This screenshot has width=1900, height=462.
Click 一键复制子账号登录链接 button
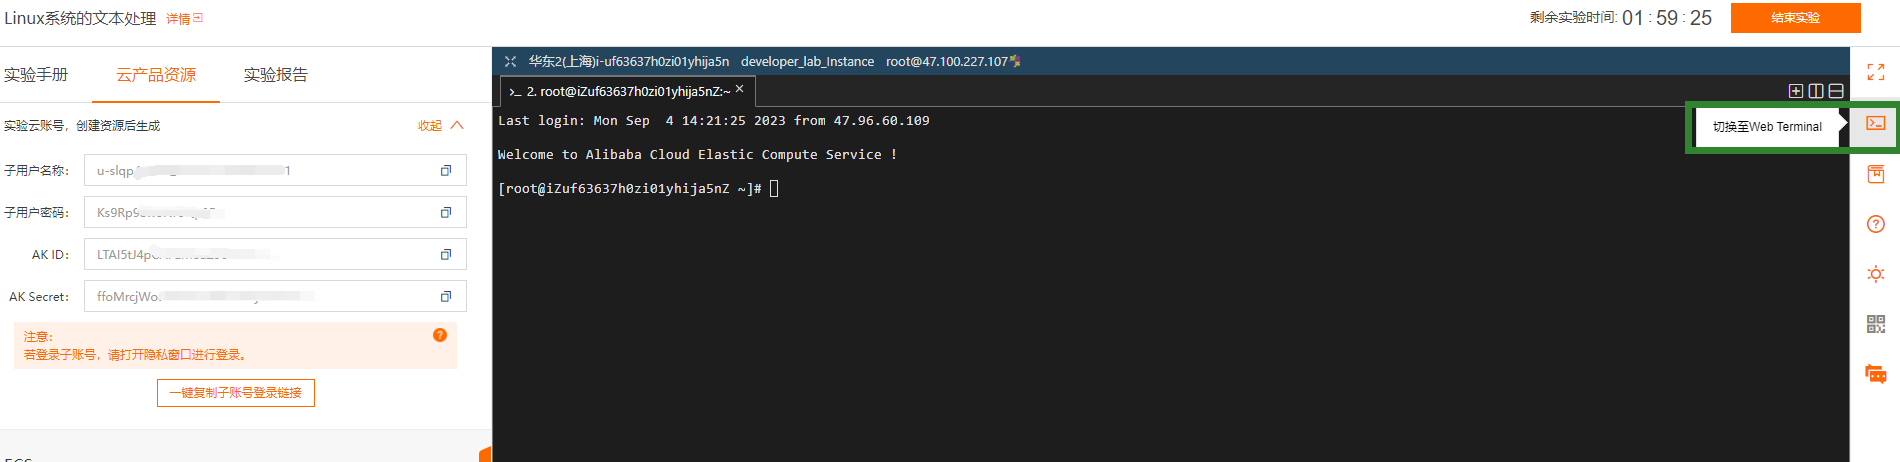tap(236, 393)
